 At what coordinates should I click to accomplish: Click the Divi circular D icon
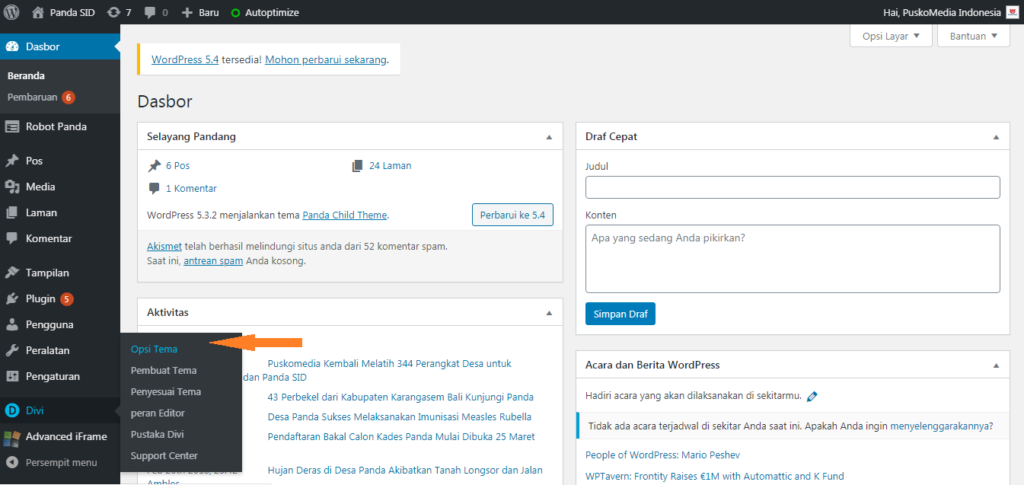click(x=12, y=411)
